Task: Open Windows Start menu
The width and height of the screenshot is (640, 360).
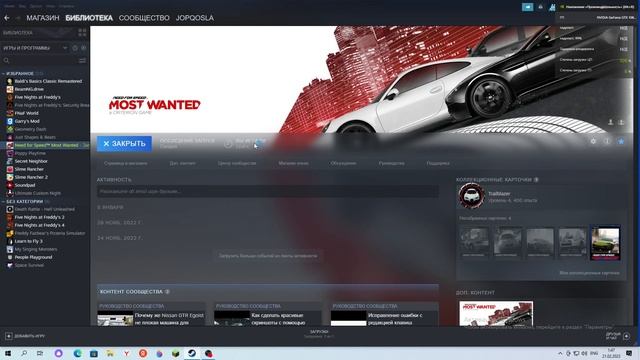Action: 7,353
